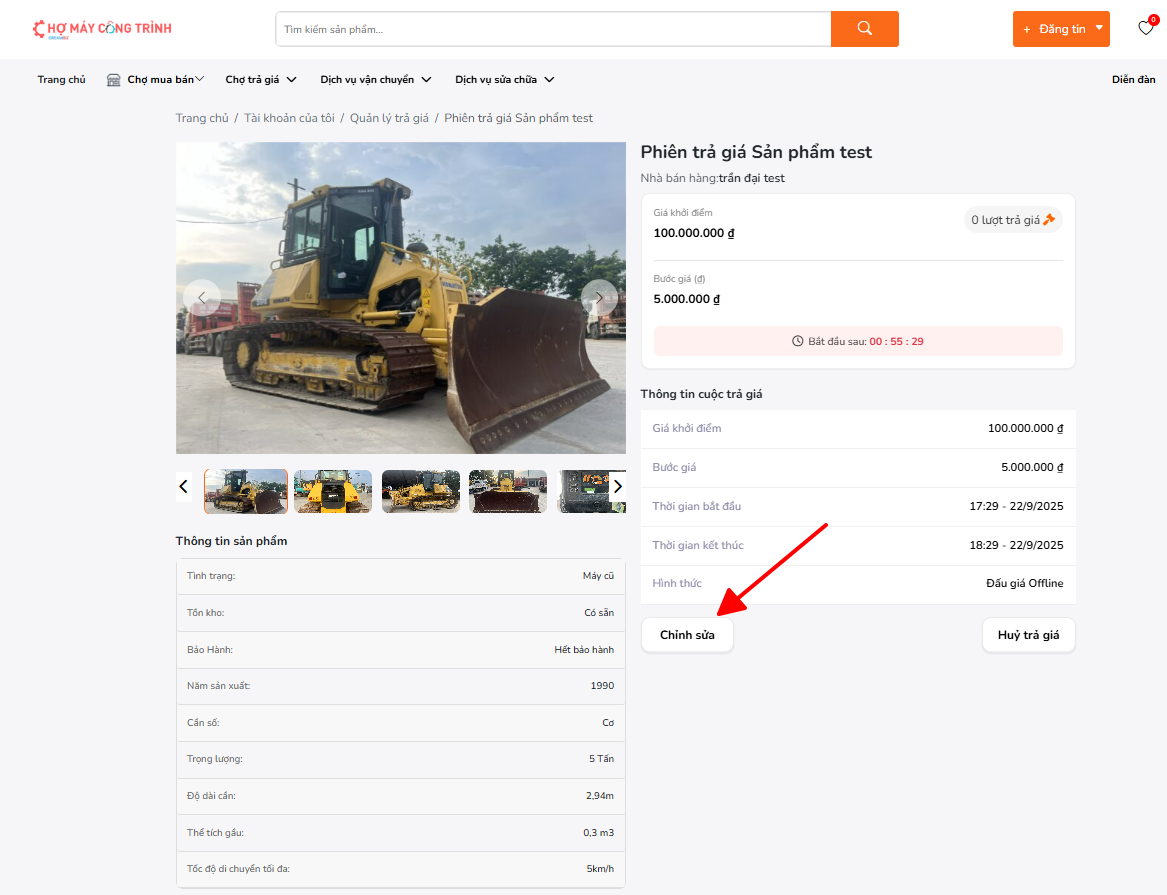Expand the Chợ trả giá menu
The image size is (1167, 895).
tap(259, 80)
